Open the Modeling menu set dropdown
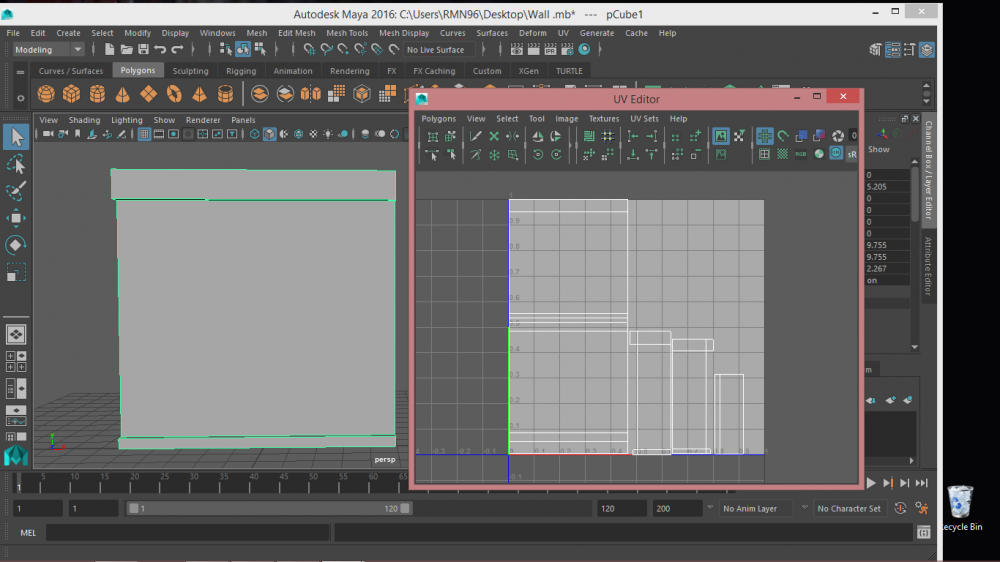 [48, 49]
